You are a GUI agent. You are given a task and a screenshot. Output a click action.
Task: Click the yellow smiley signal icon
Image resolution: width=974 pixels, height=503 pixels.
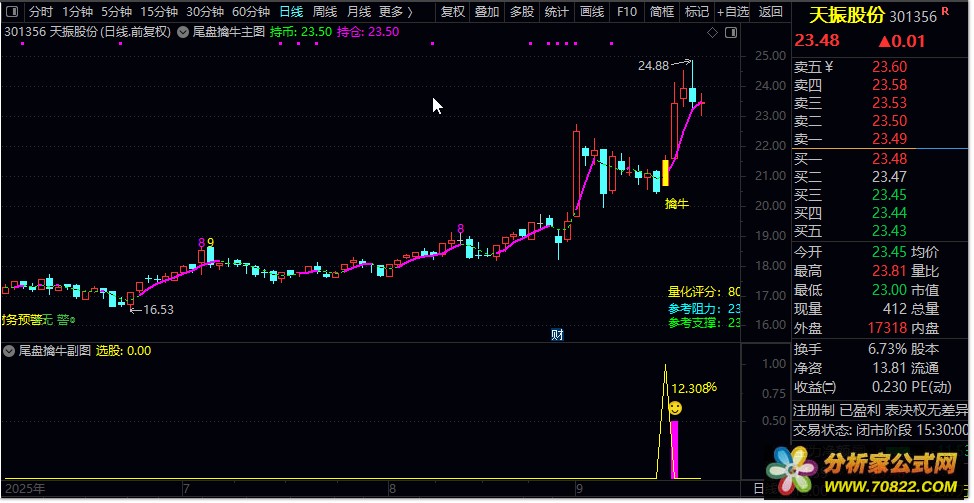(x=675, y=408)
